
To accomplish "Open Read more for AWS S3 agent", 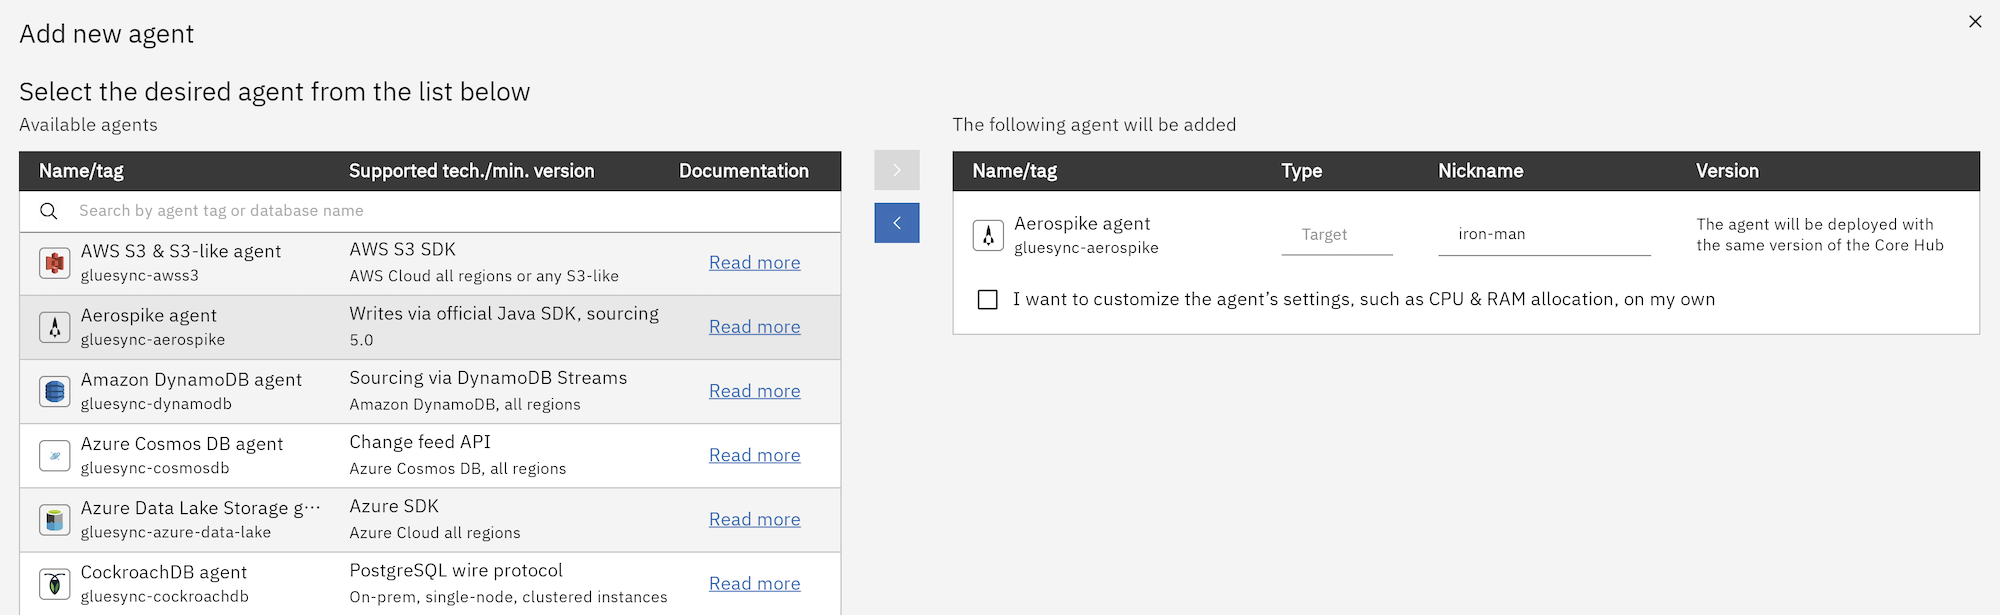I will point(754,262).
